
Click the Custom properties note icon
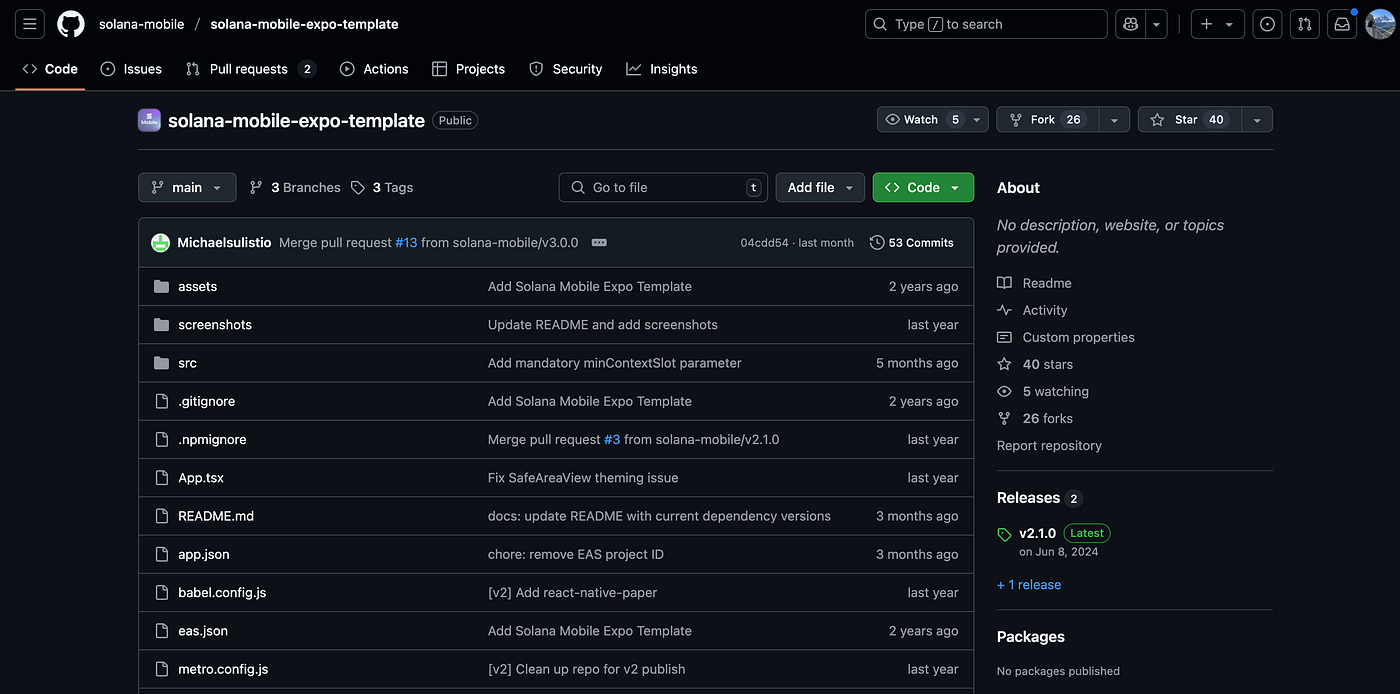(1005, 337)
